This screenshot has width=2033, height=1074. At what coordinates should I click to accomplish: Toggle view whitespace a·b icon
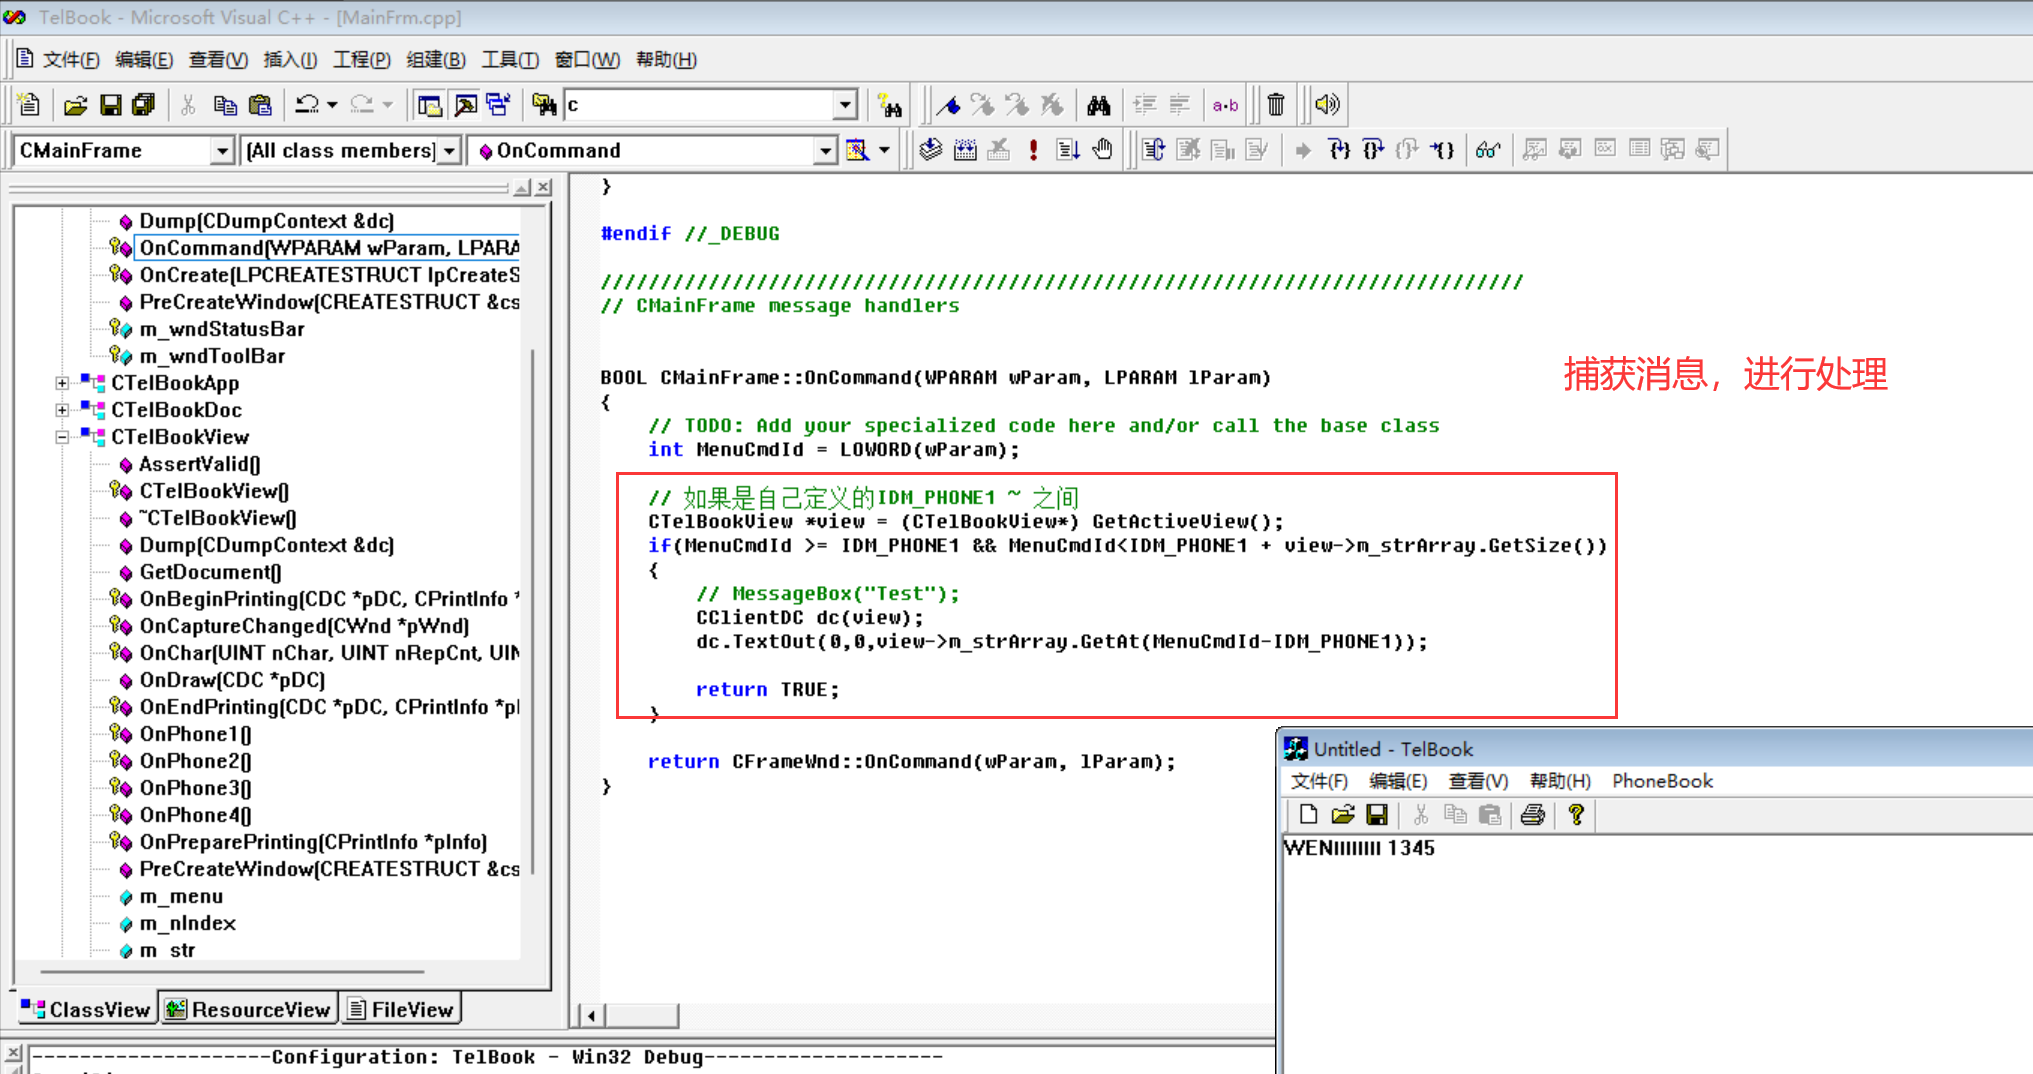[x=1225, y=105]
